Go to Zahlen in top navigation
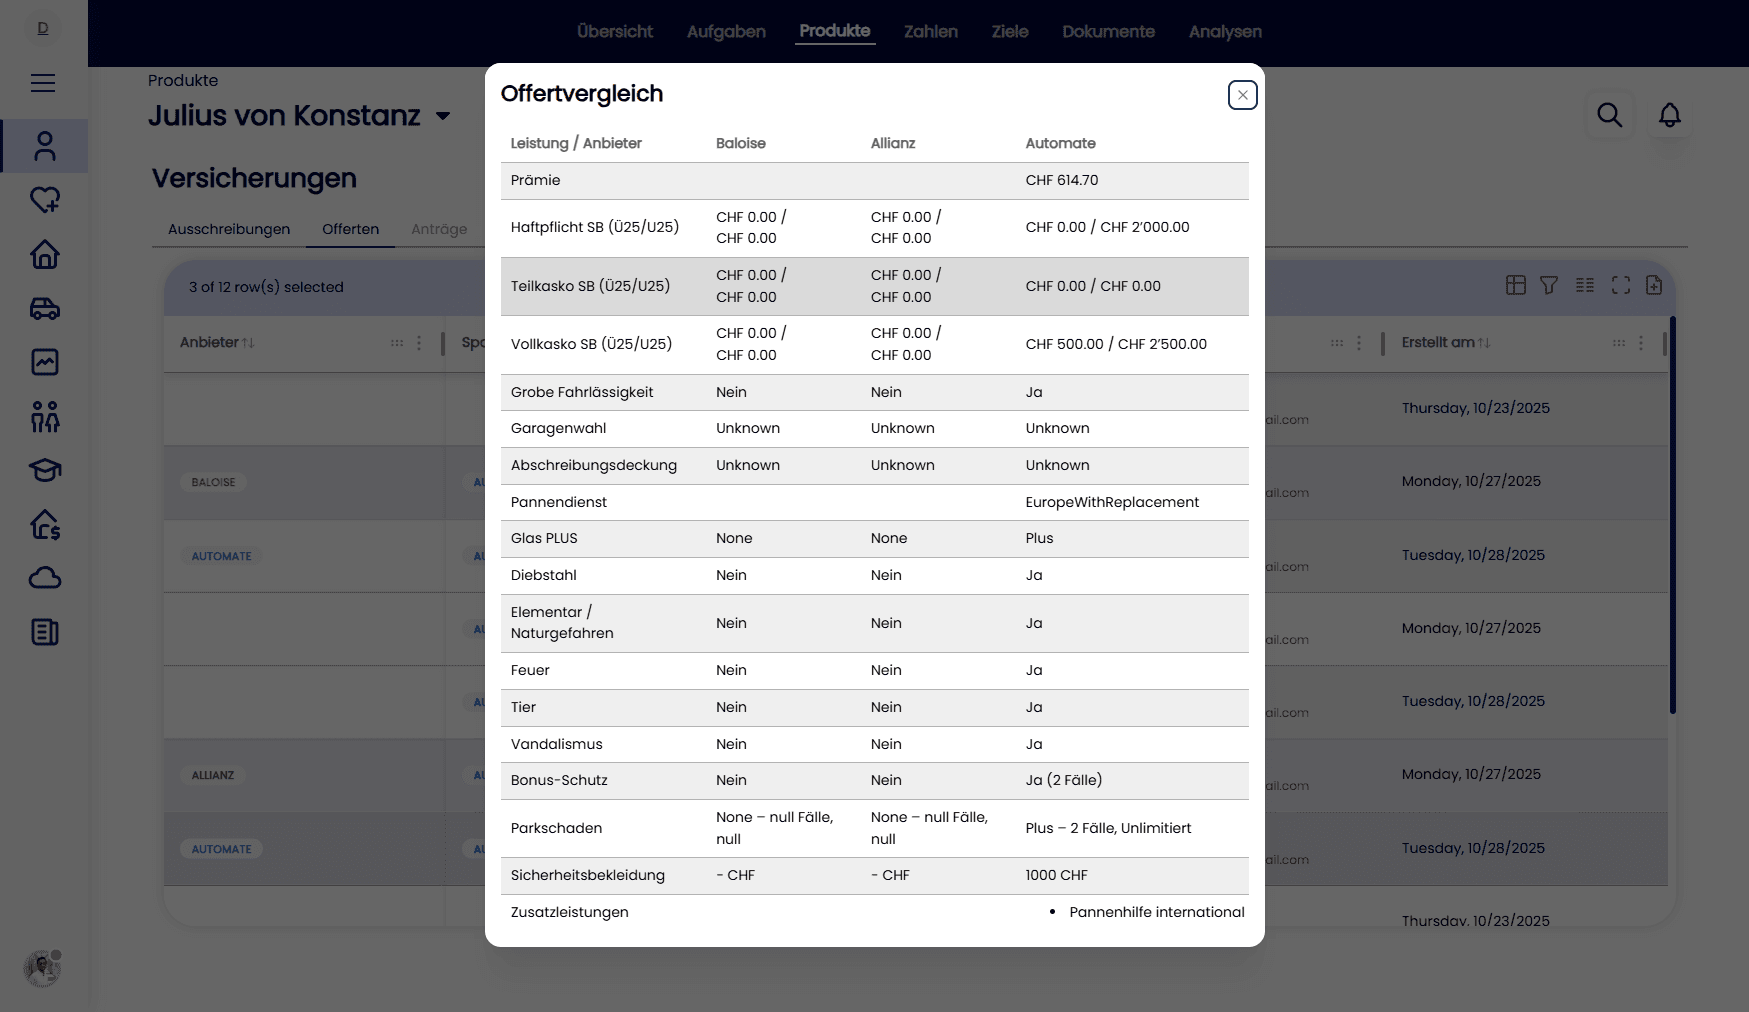This screenshot has height=1012, width=1749. pyautogui.click(x=931, y=31)
